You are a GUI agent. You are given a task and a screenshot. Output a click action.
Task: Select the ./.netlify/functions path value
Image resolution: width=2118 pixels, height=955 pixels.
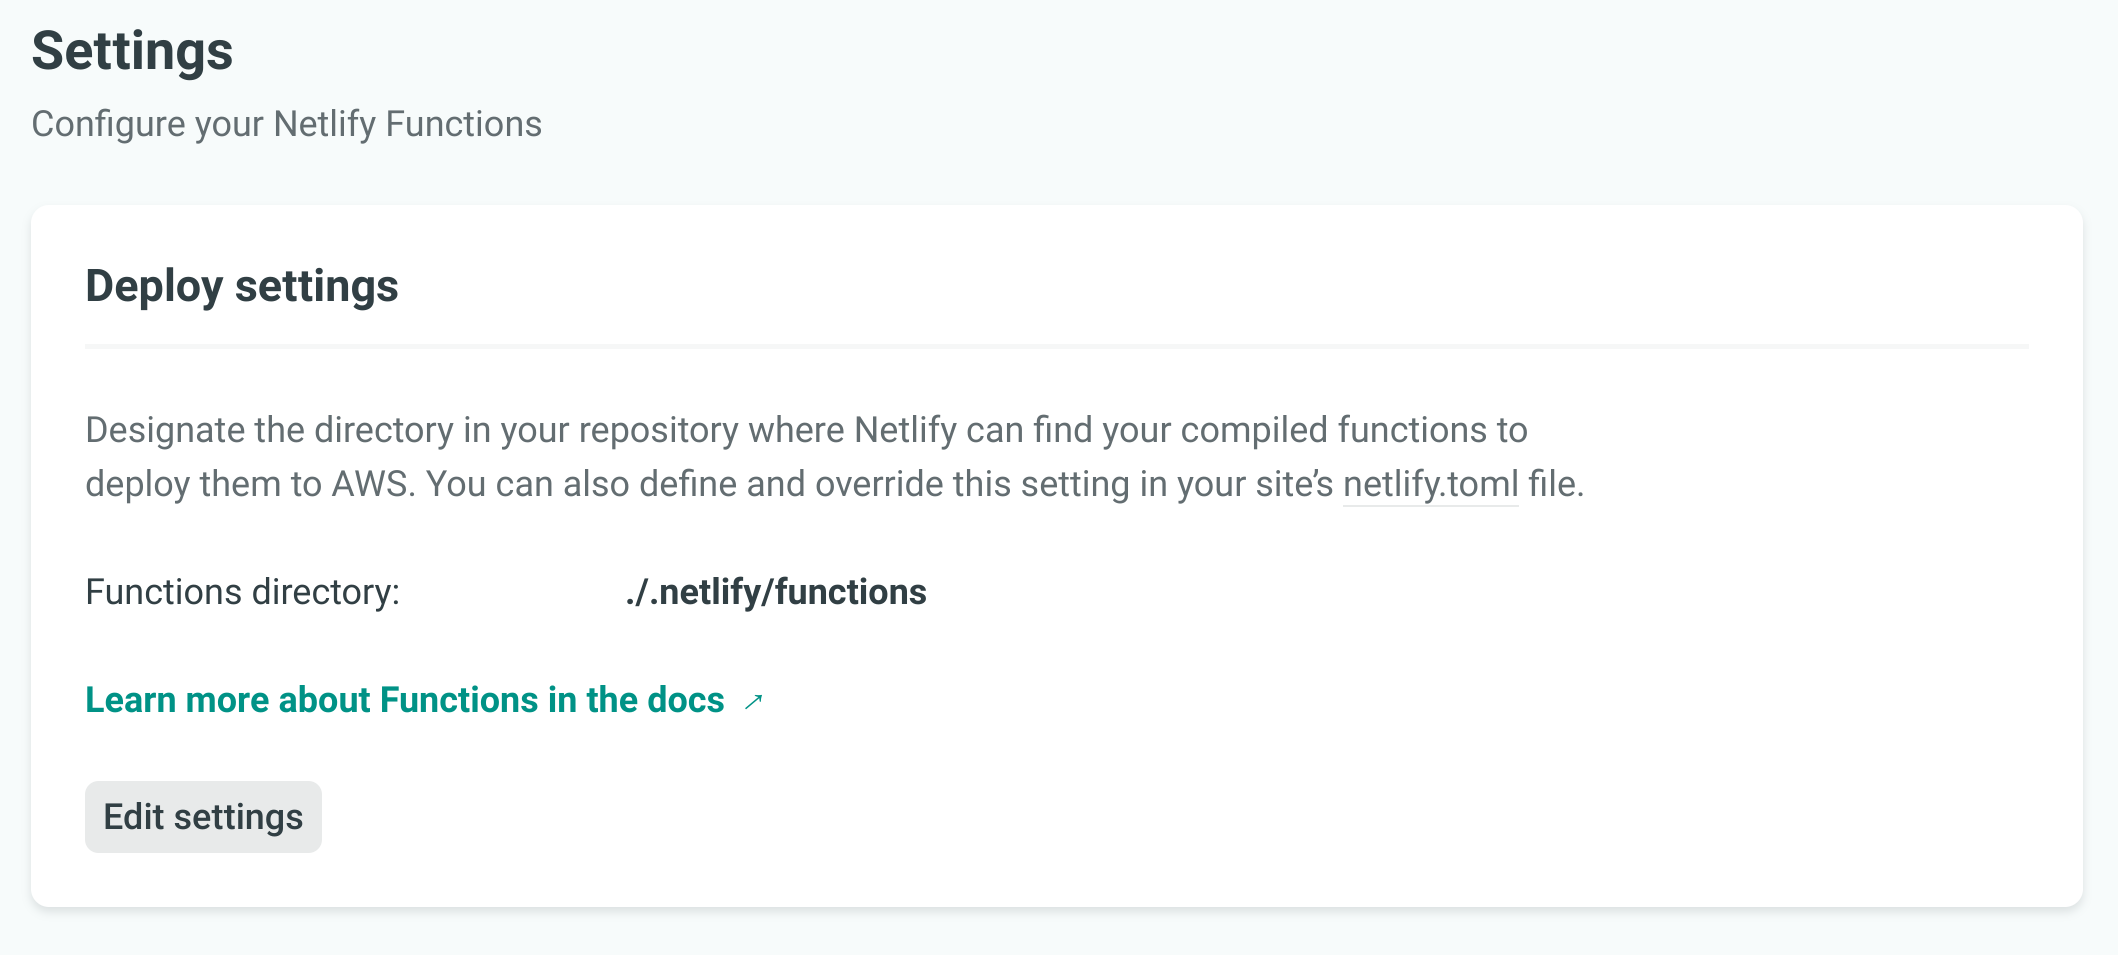click(776, 592)
